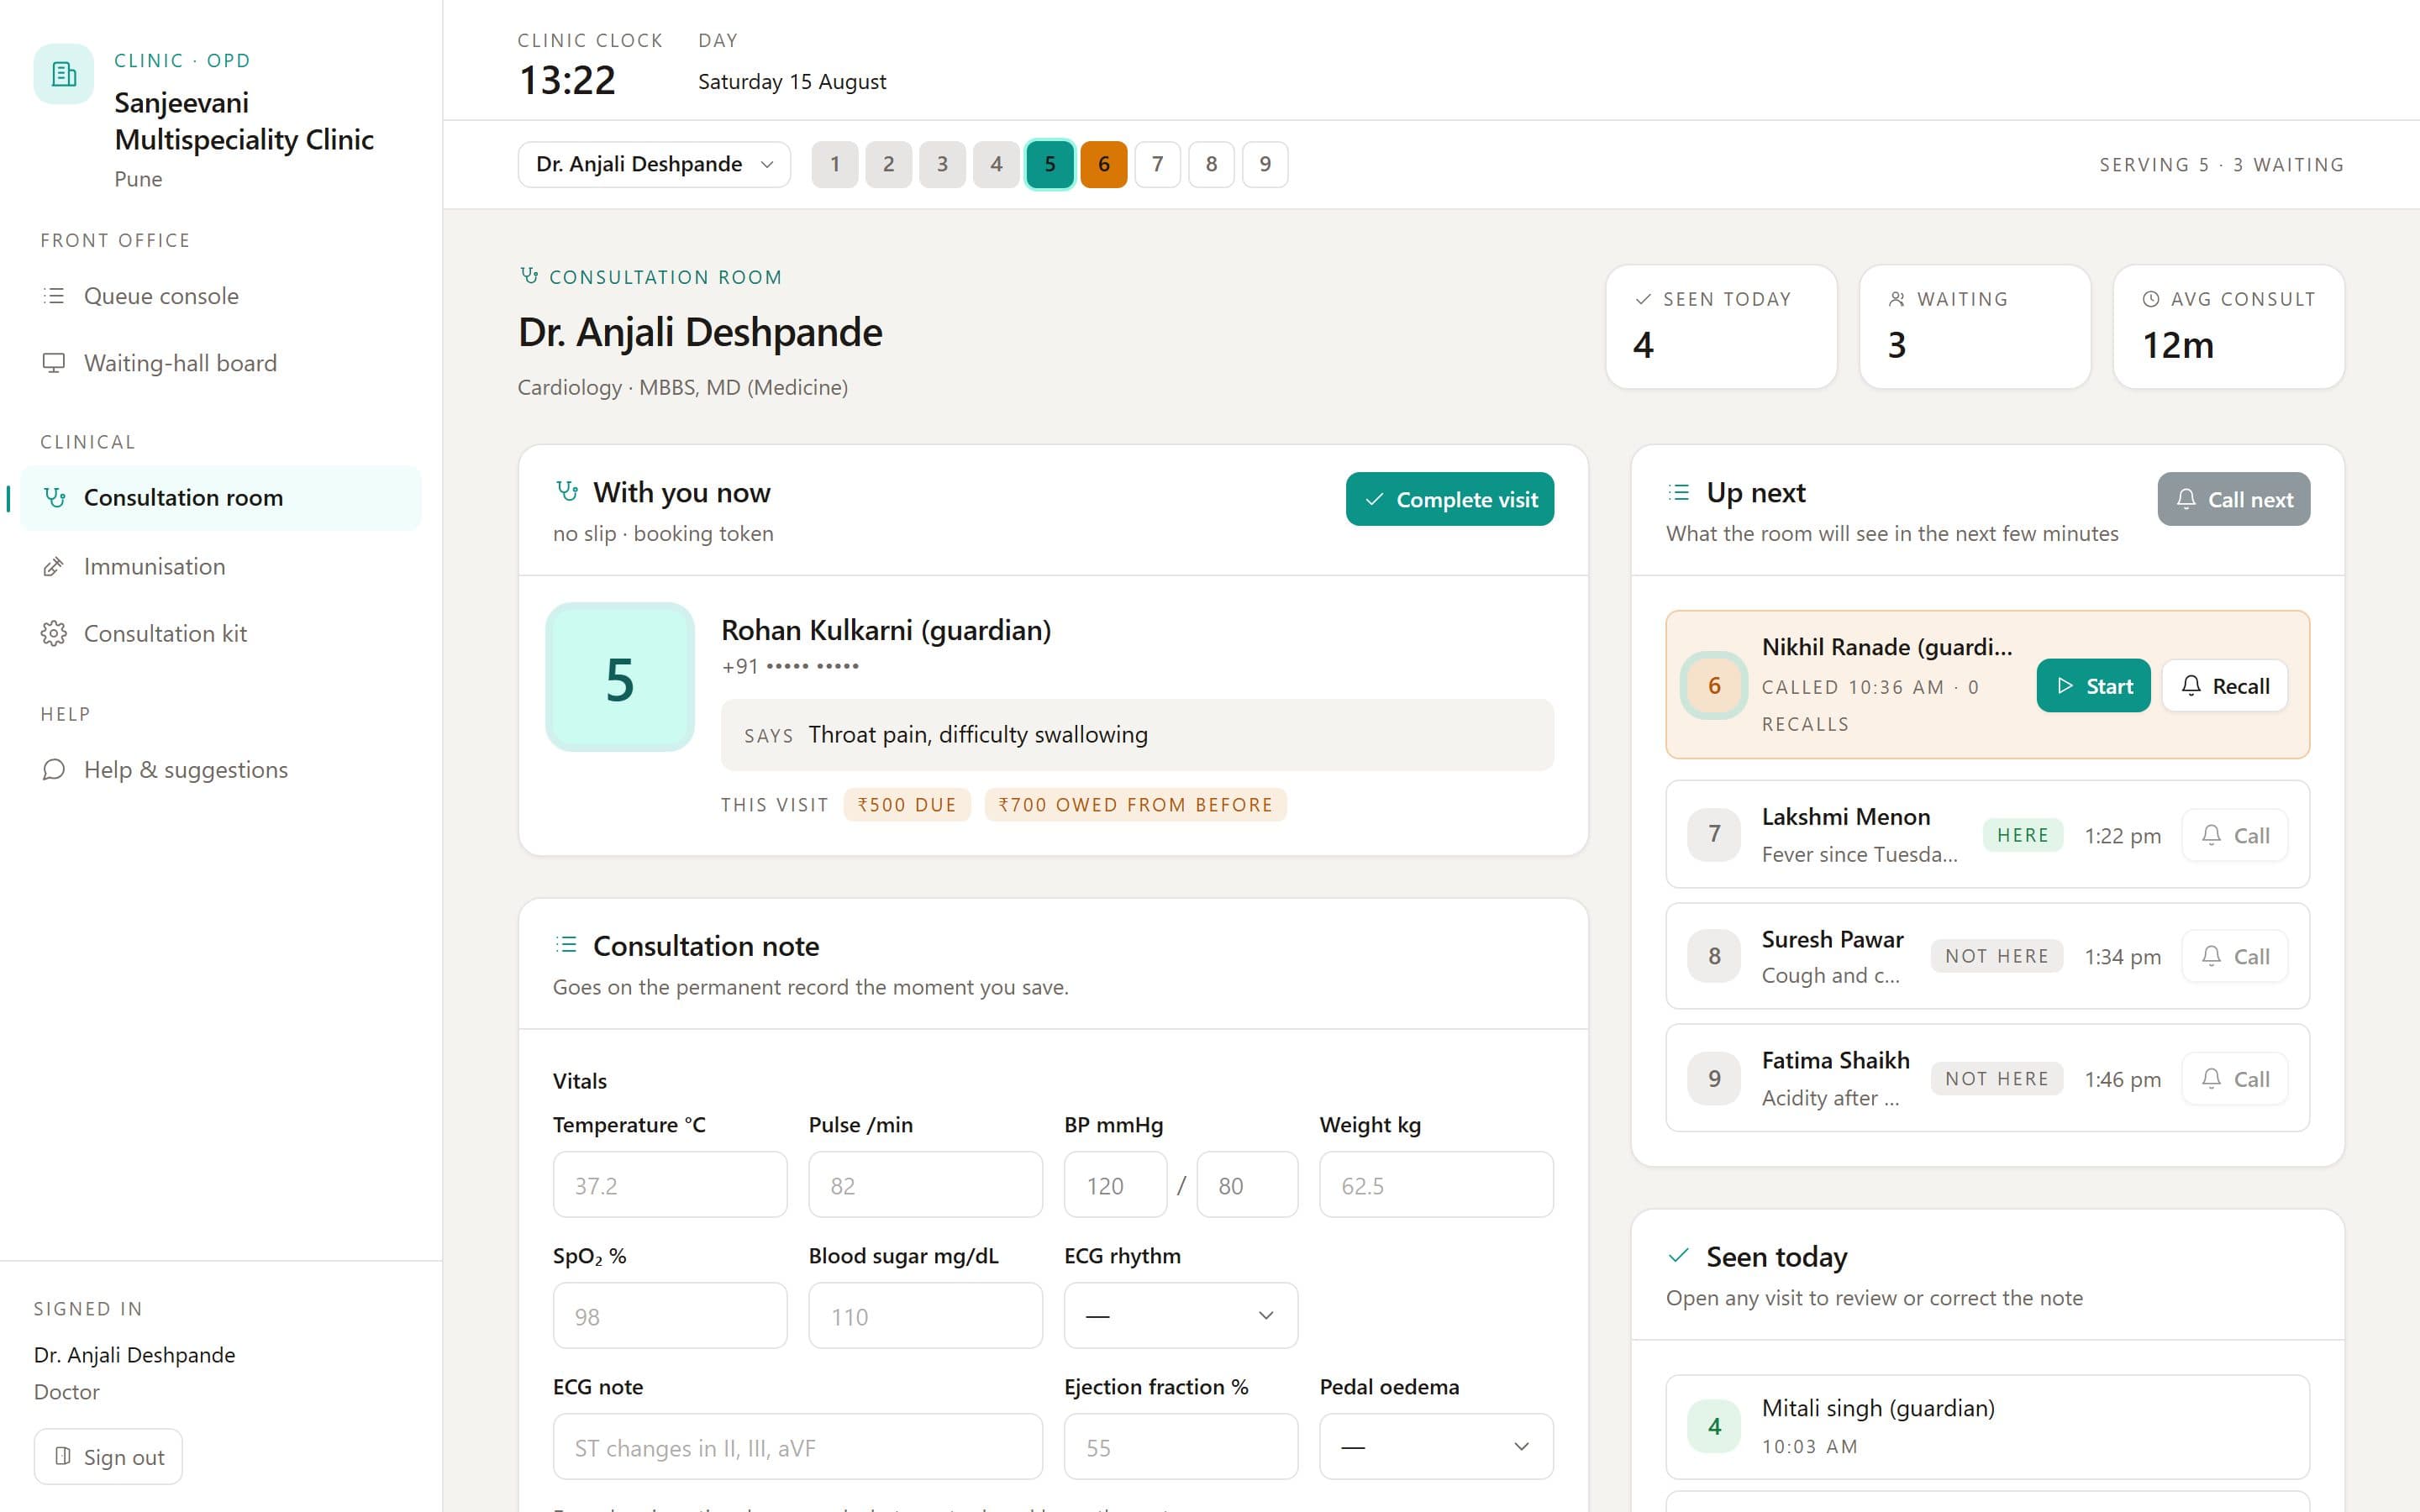Viewport: 2420px width, 1512px height.
Task: Select token 3 in the token strip
Action: (942, 164)
